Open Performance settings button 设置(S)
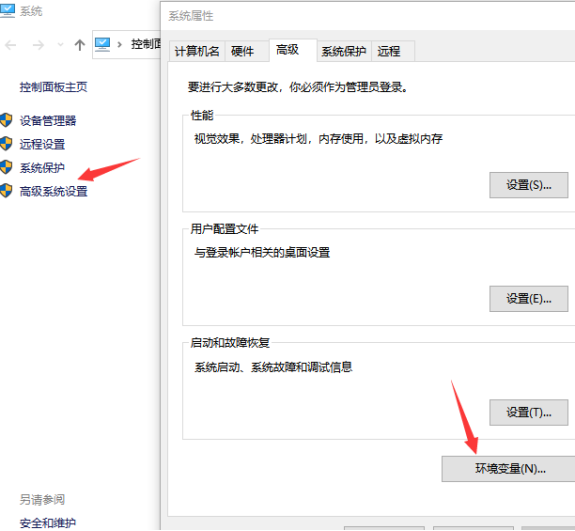The height and width of the screenshot is (531, 575). 528,185
